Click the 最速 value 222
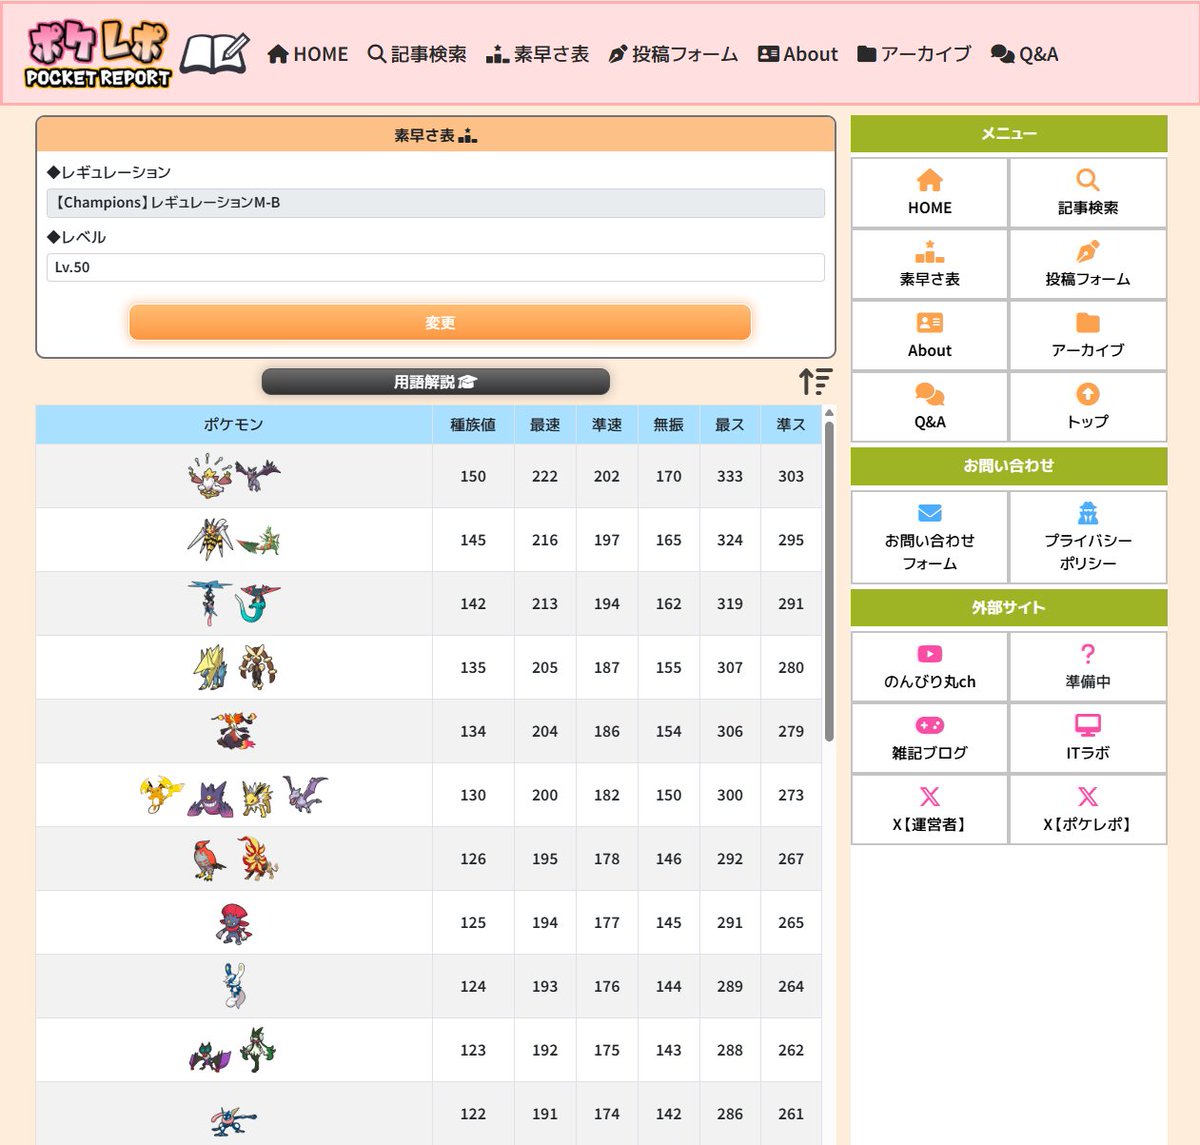This screenshot has width=1200, height=1145. 545,476
